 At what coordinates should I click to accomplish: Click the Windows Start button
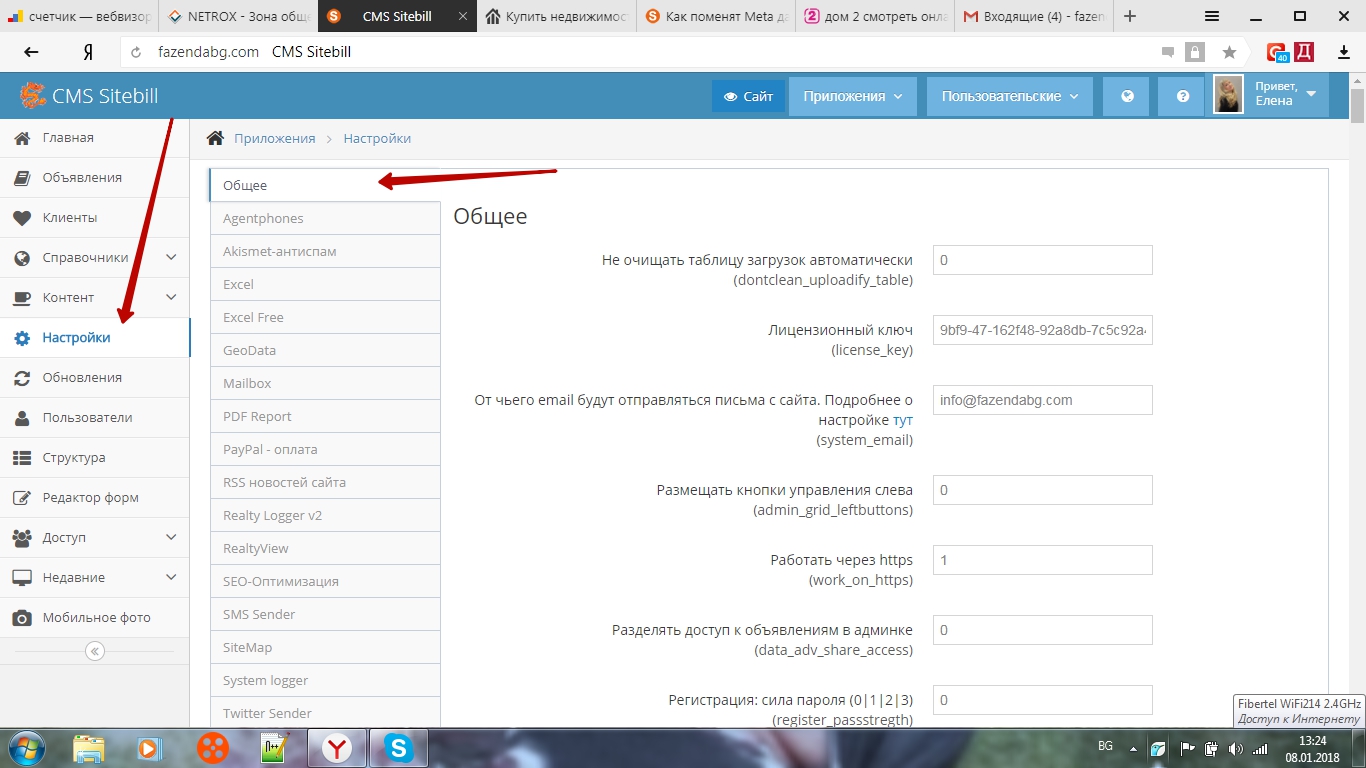(x=27, y=748)
